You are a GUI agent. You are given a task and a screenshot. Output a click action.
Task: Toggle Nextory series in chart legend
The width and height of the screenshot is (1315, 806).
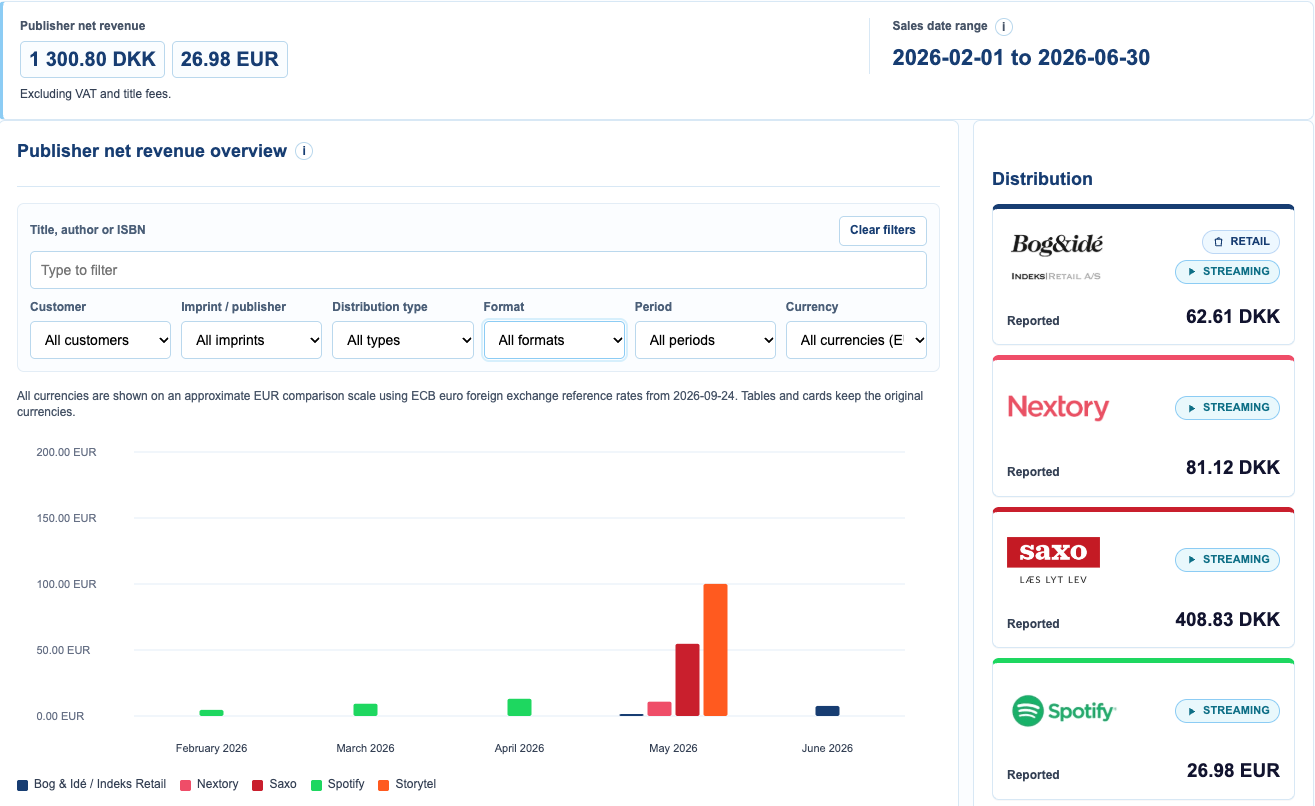coord(209,784)
